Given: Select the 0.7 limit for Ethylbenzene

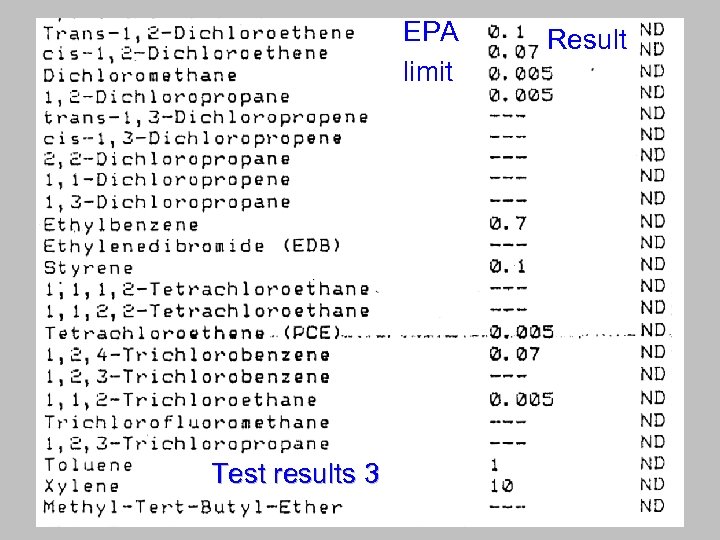Looking at the screenshot, I should (x=507, y=224).
